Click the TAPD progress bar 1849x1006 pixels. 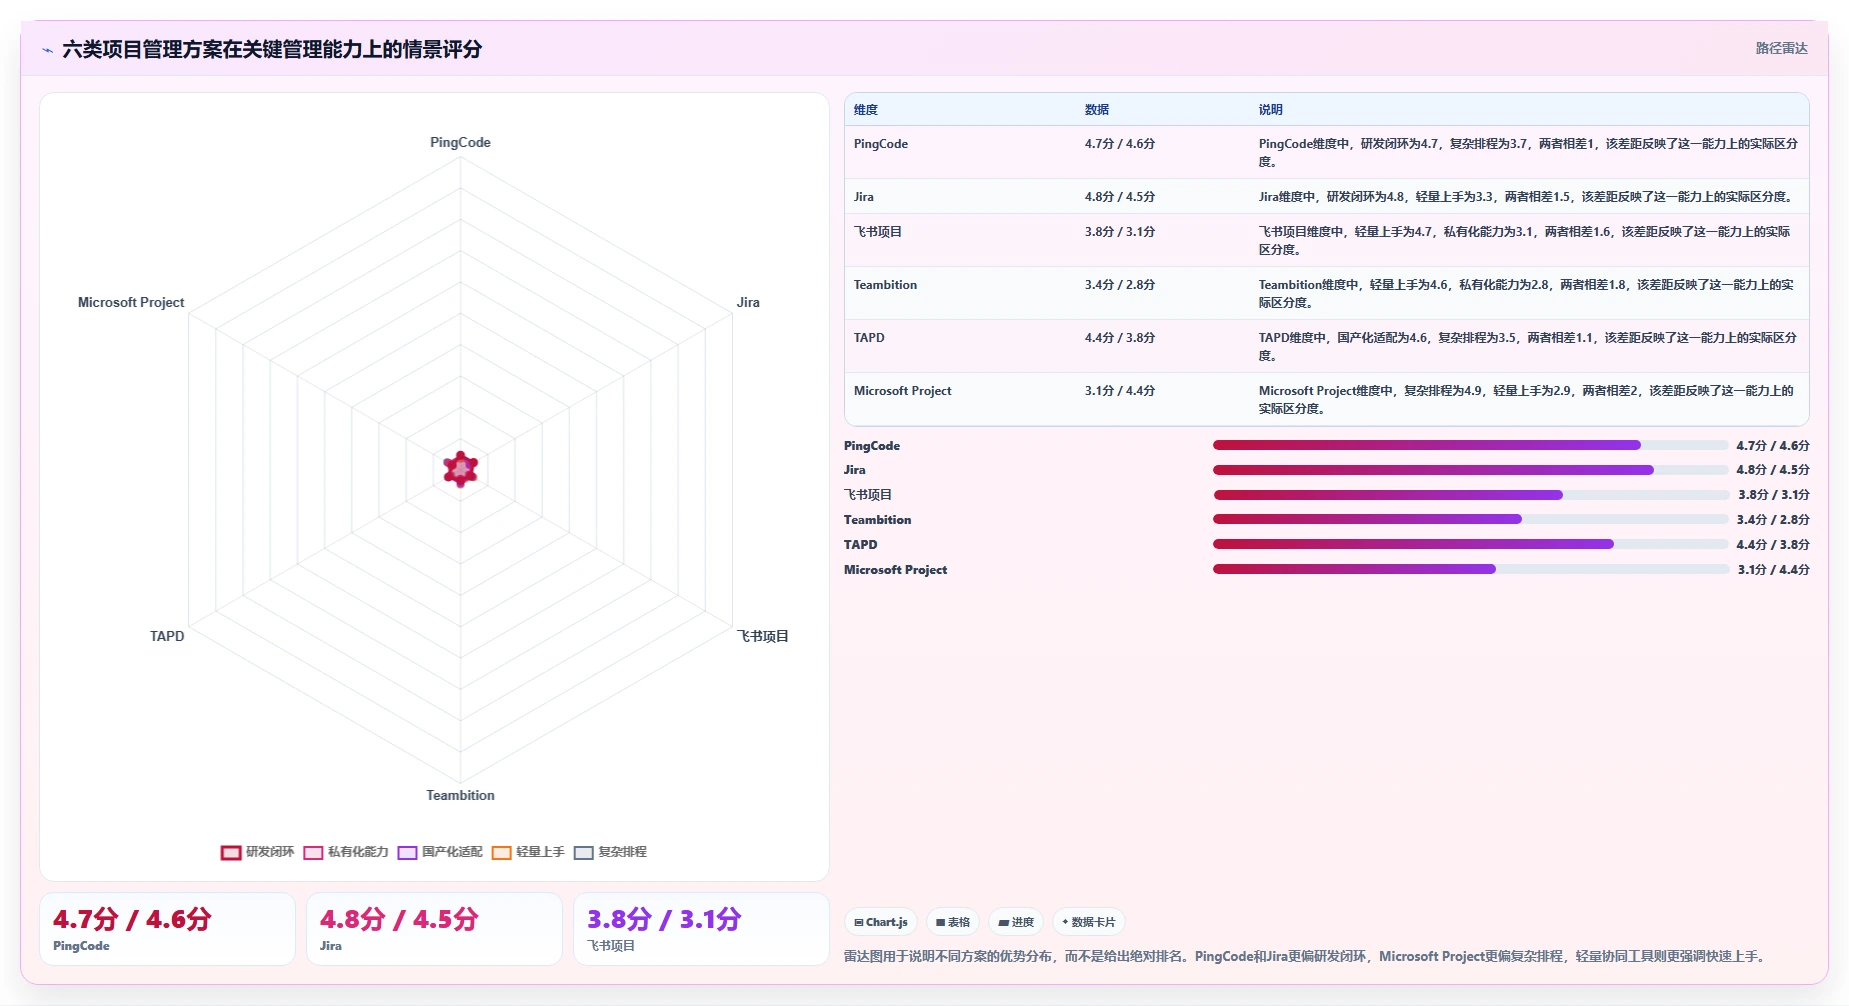pyautogui.click(x=1471, y=544)
